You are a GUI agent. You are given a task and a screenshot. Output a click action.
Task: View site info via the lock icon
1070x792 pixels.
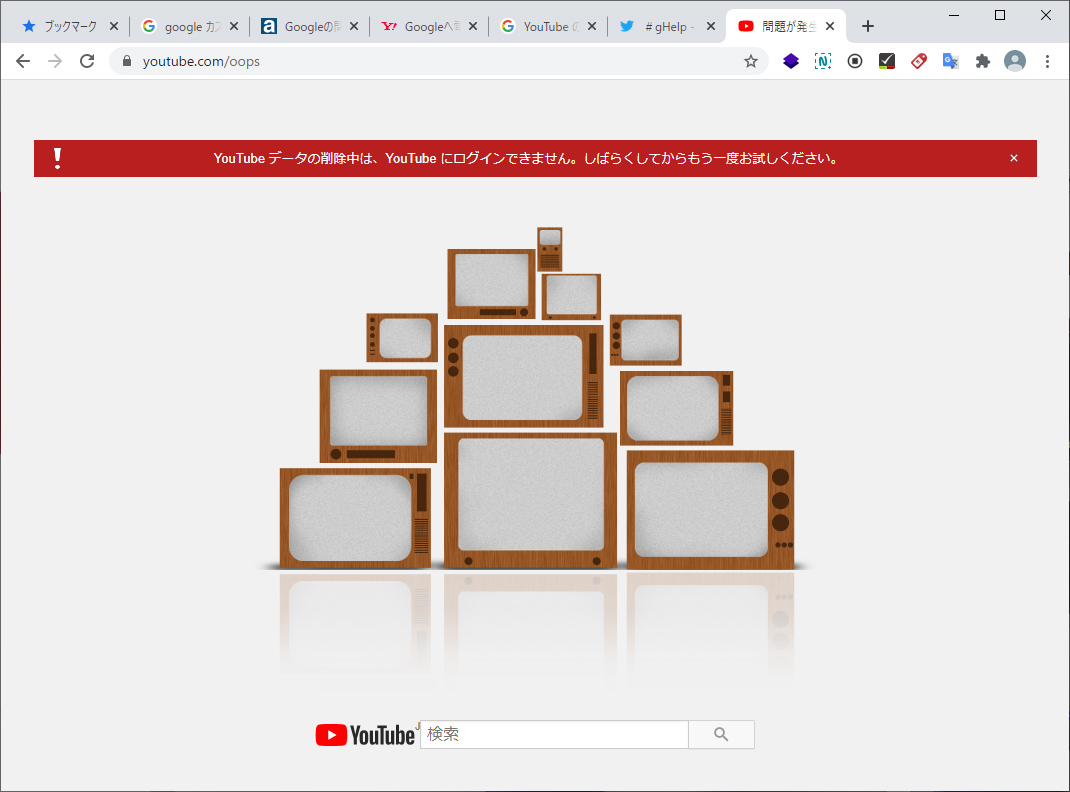pos(126,61)
